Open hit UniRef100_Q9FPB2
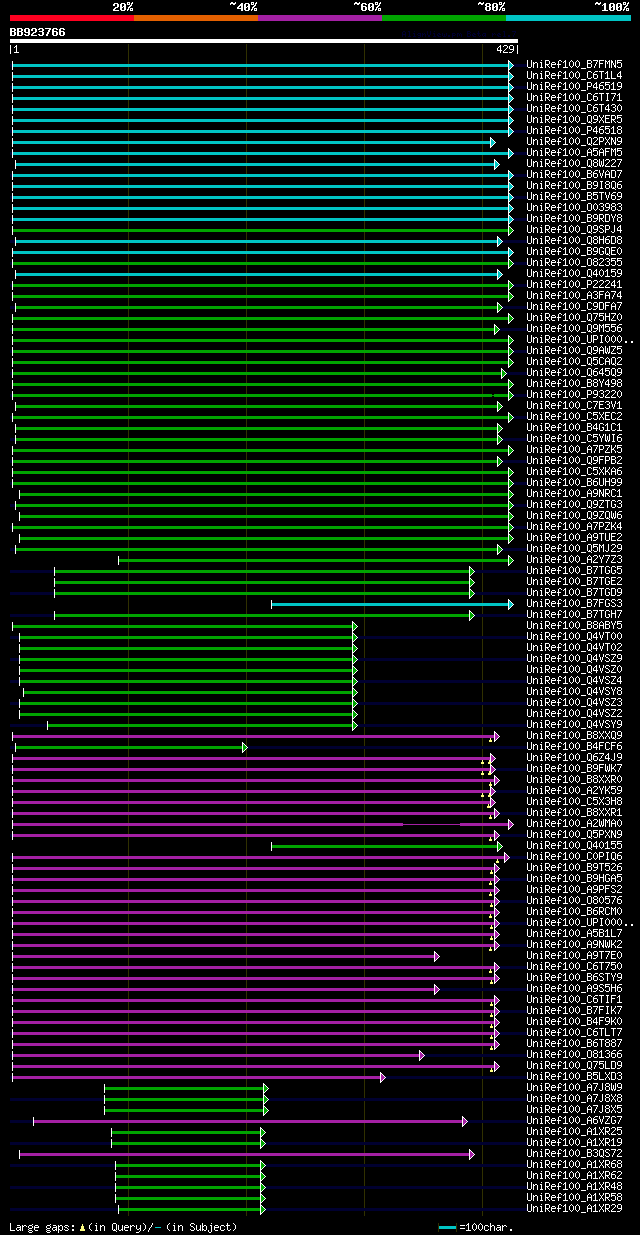 [574, 460]
